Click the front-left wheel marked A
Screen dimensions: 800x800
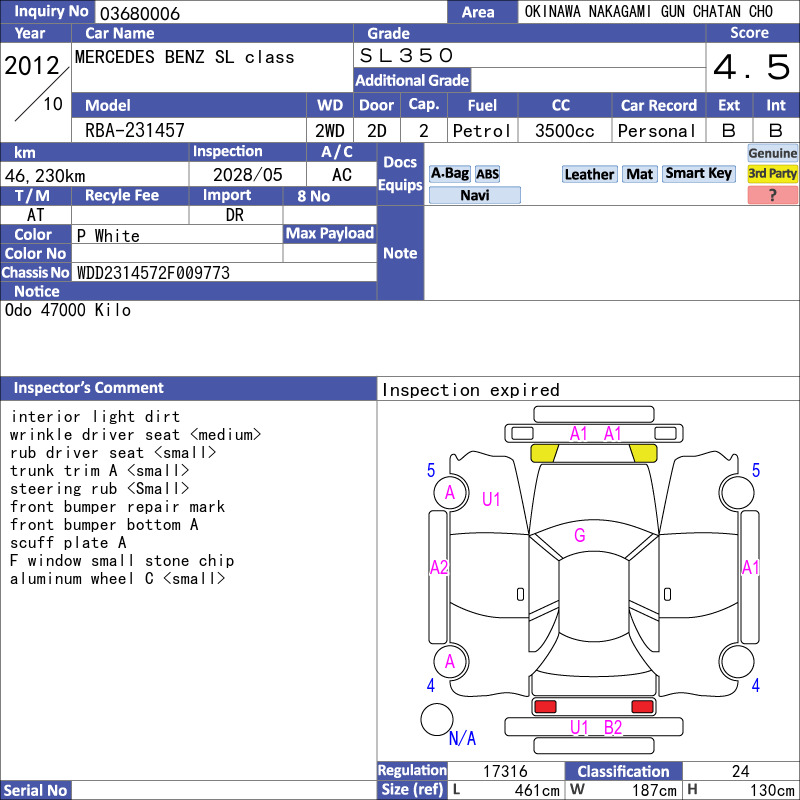click(451, 492)
